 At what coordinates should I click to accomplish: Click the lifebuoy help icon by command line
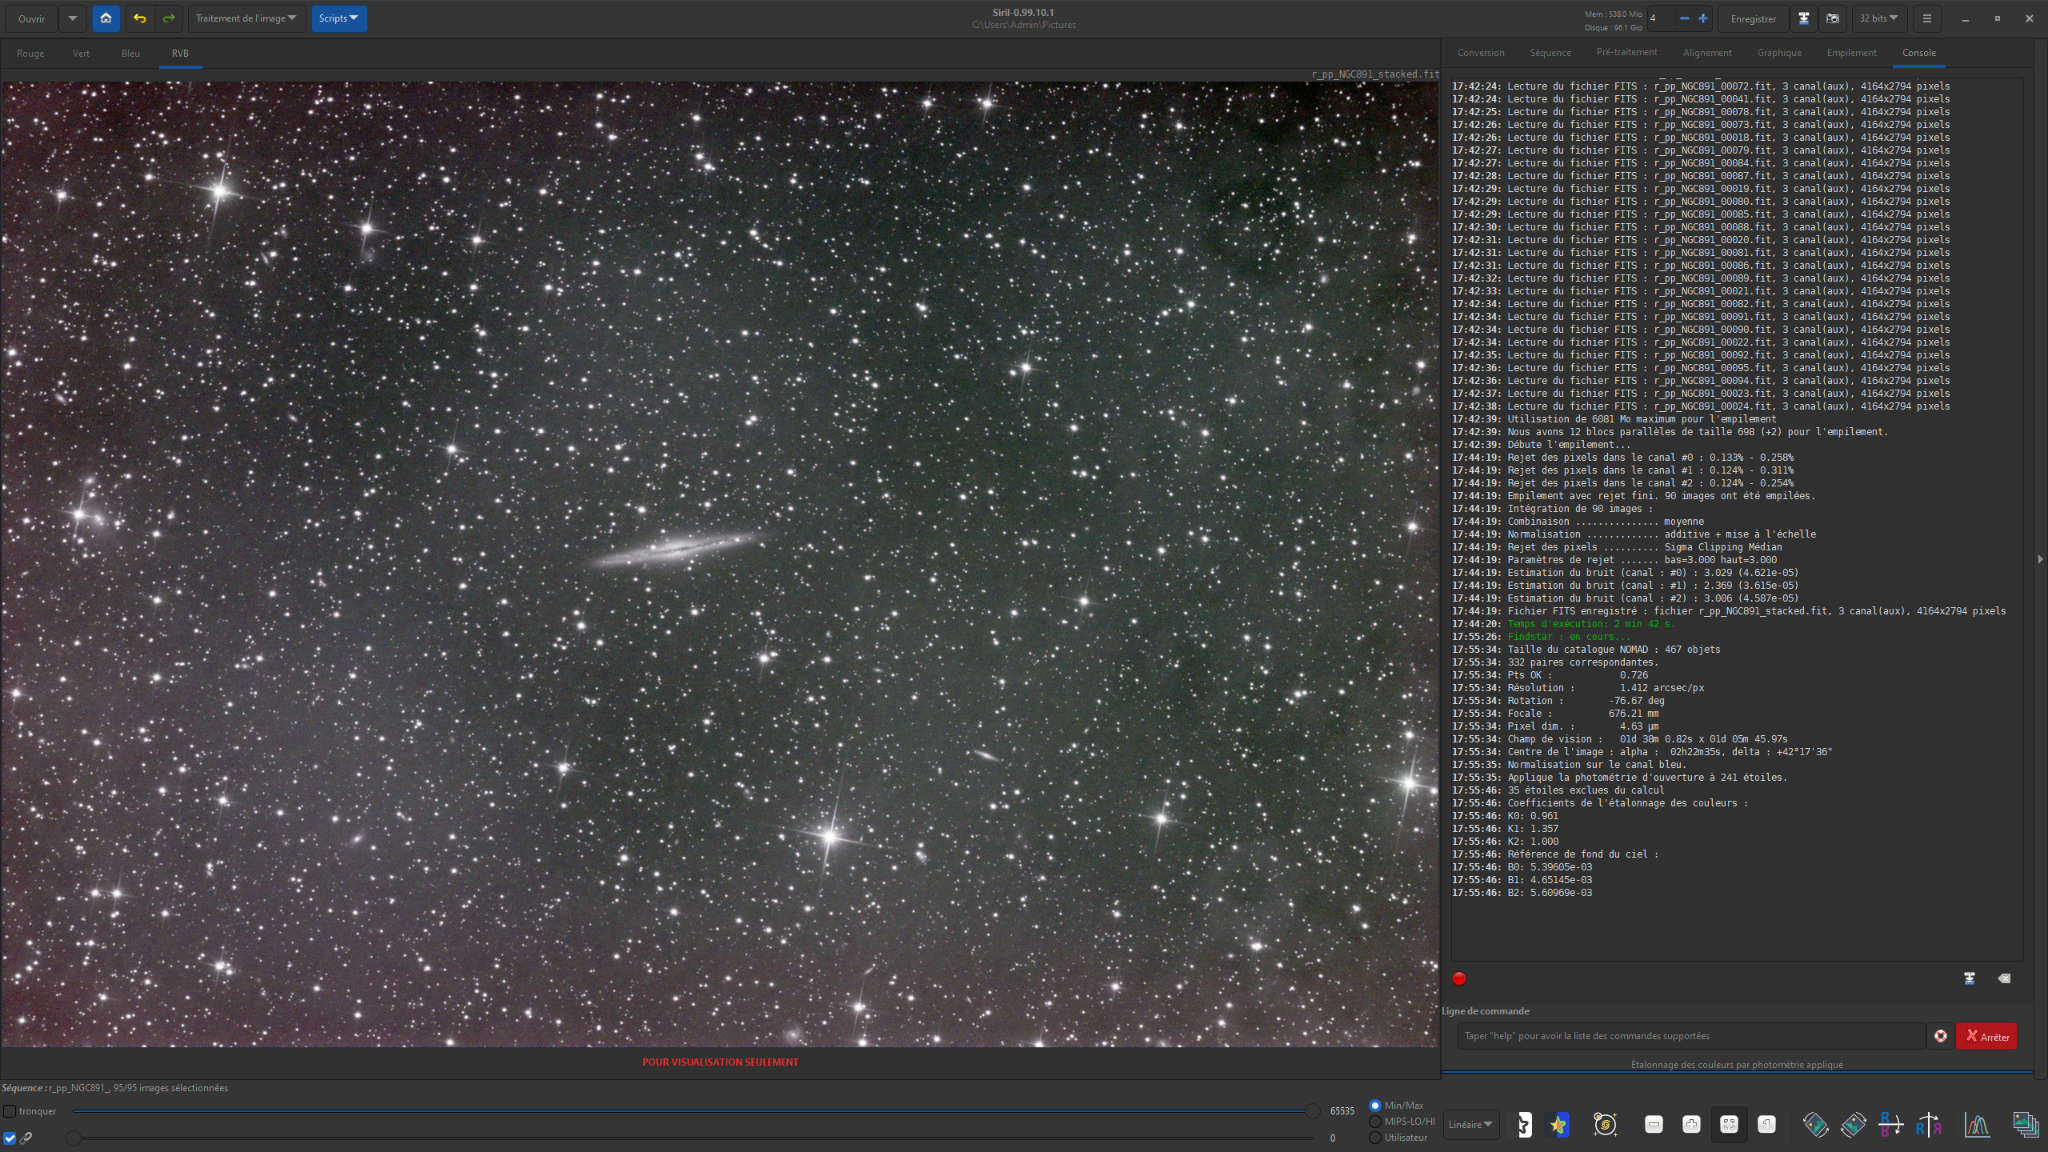(1941, 1036)
